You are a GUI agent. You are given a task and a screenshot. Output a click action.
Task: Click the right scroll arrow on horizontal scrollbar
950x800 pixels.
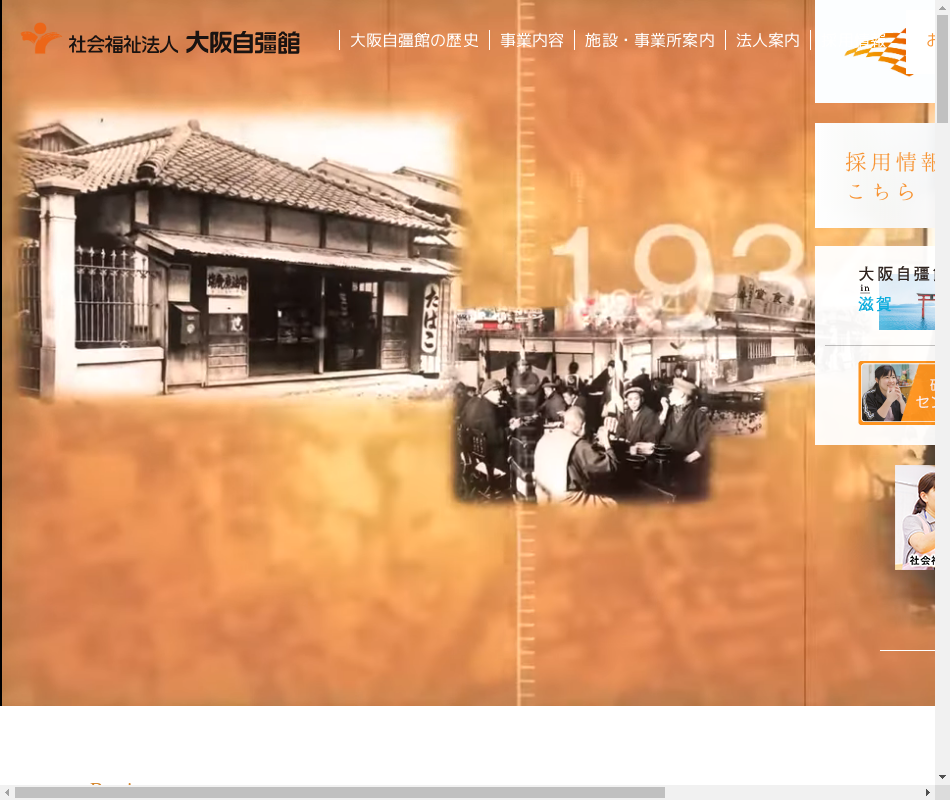pos(928,792)
